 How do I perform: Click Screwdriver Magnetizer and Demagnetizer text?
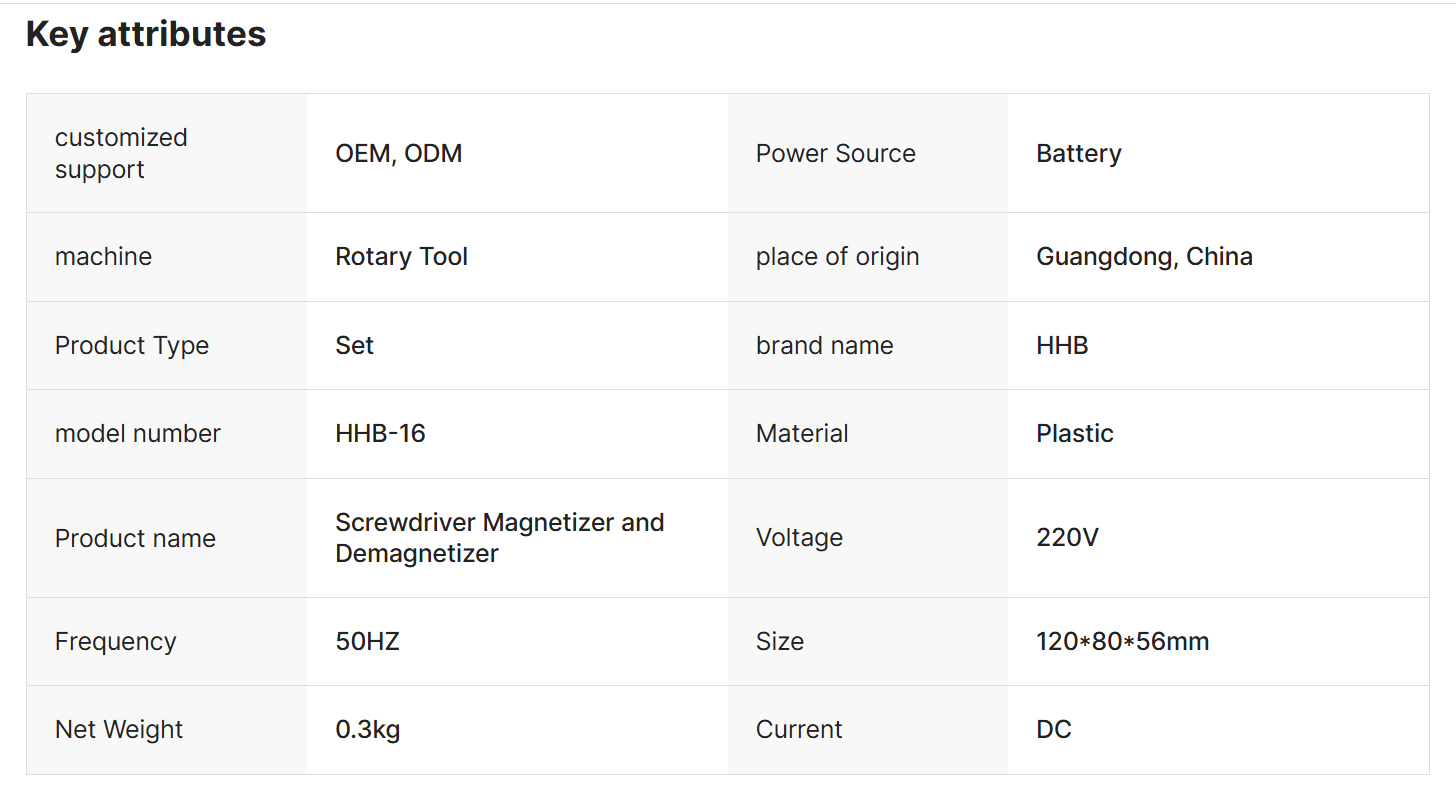[x=499, y=537]
